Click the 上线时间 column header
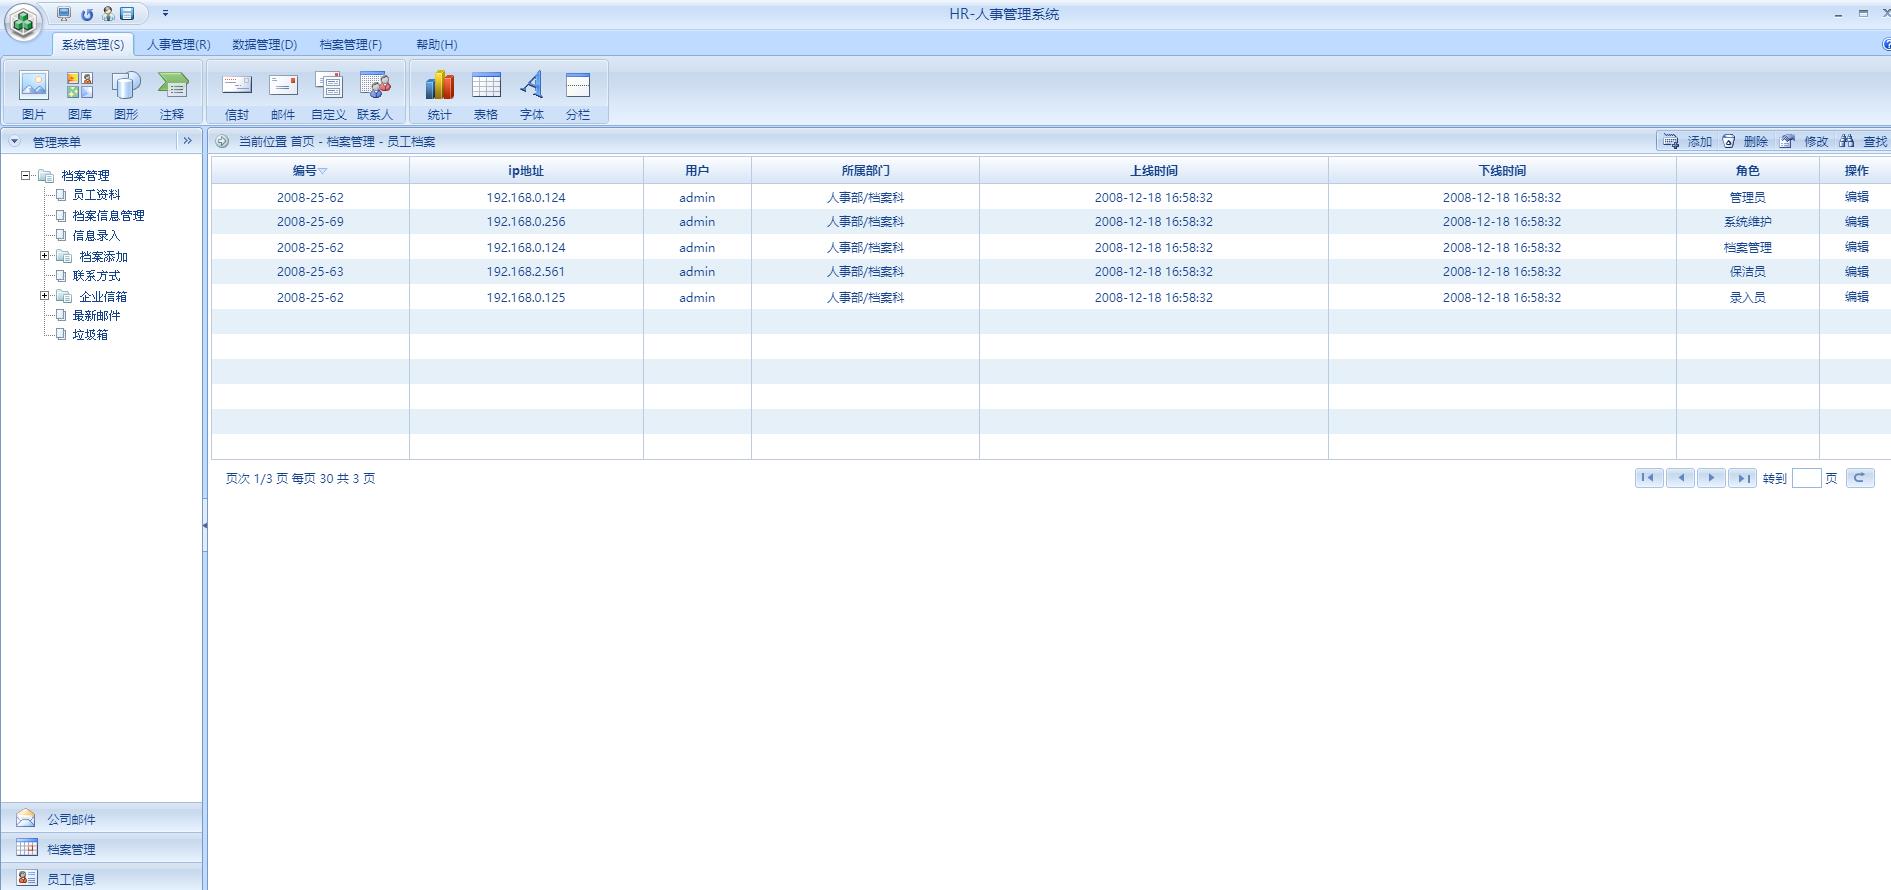This screenshot has width=1891, height=890. (x=1154, y=170)
